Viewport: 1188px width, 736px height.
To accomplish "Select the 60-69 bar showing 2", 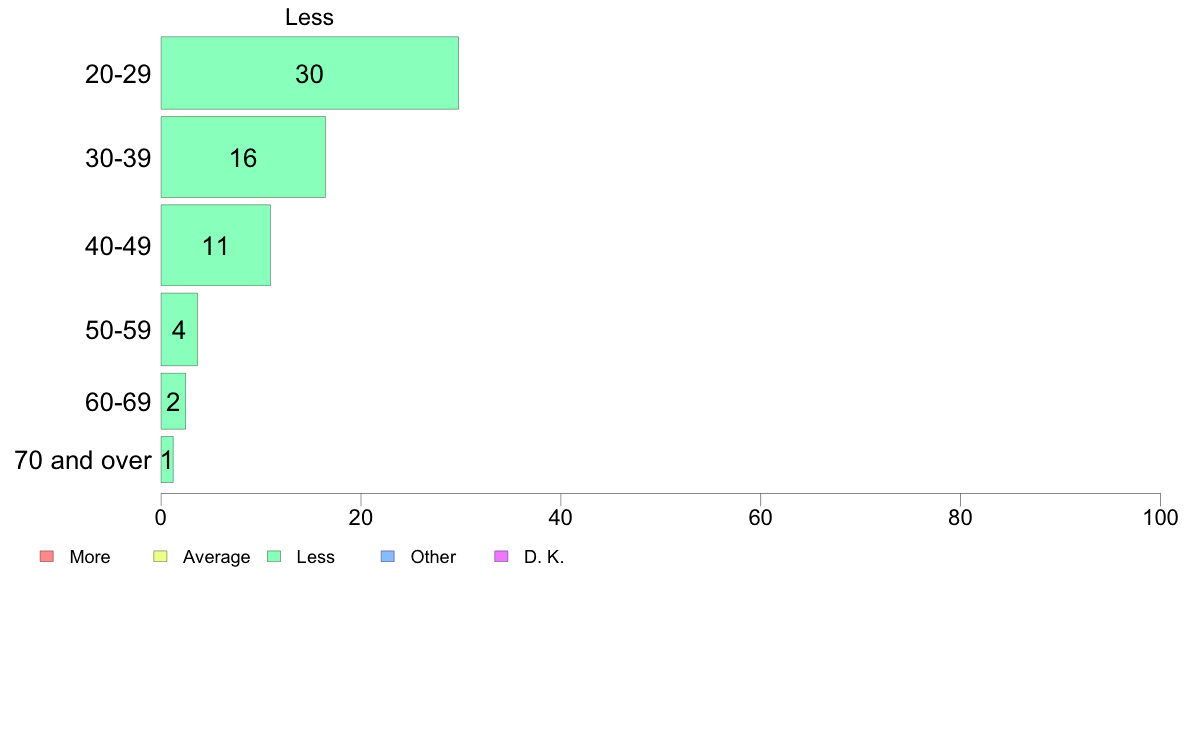I will (x=173, y=401).
